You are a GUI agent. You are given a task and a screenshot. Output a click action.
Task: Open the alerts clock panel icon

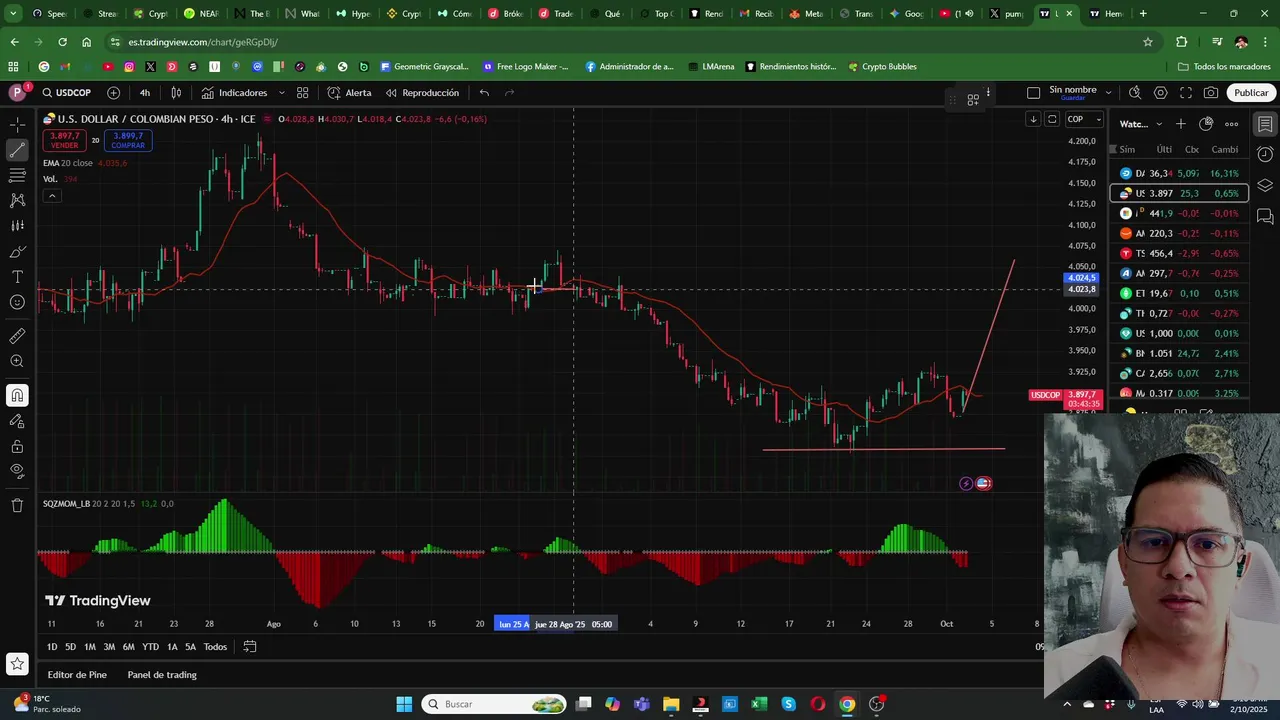click(x=1265, y=155)
